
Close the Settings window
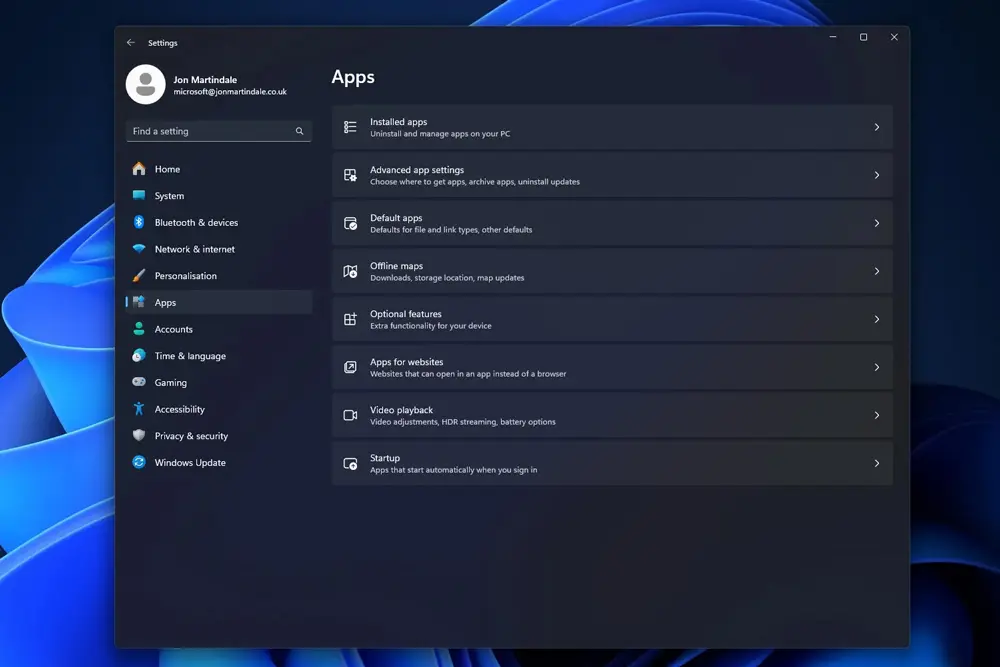tap(894, 37)
